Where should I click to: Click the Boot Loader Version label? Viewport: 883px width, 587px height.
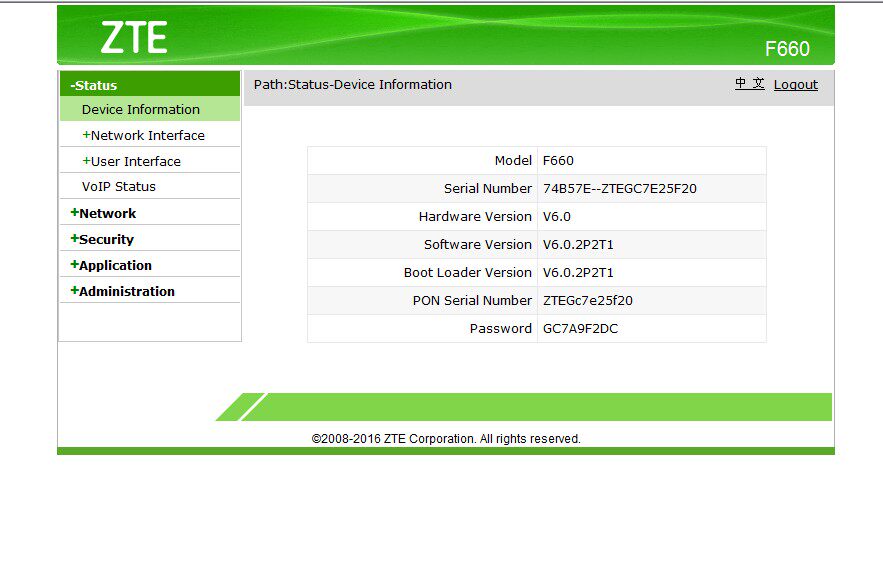point(467,273)
